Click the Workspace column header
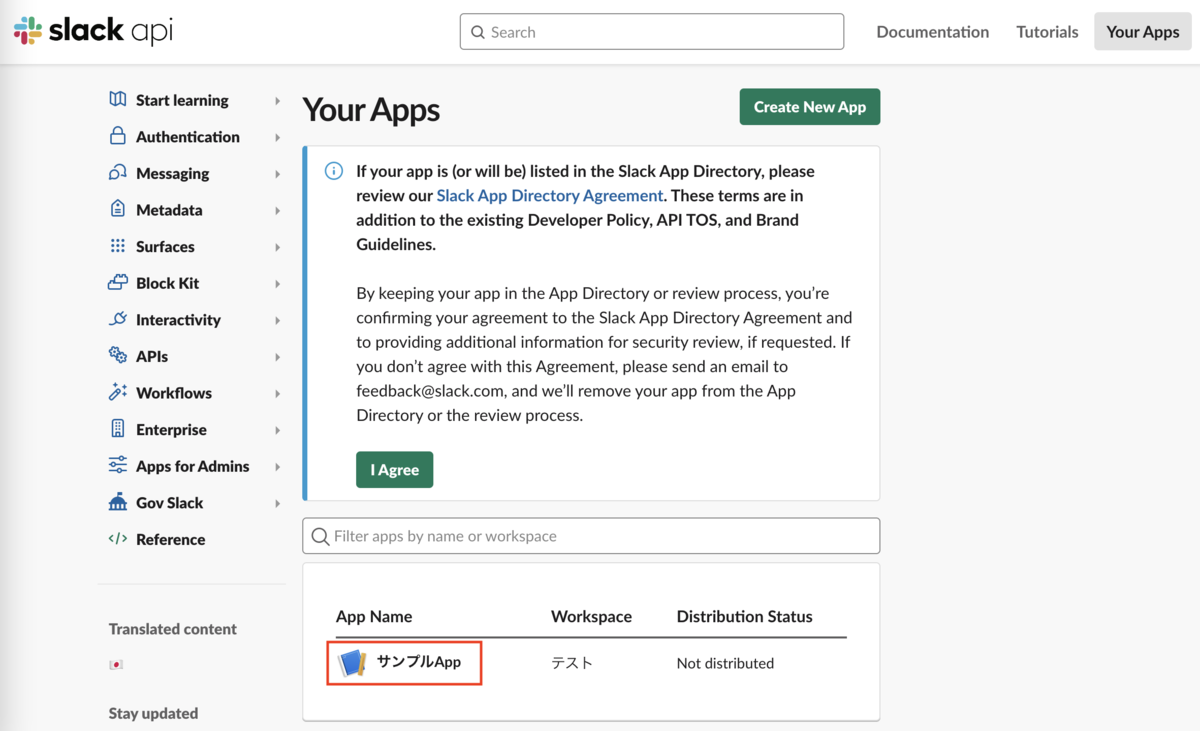 [591, 616]
